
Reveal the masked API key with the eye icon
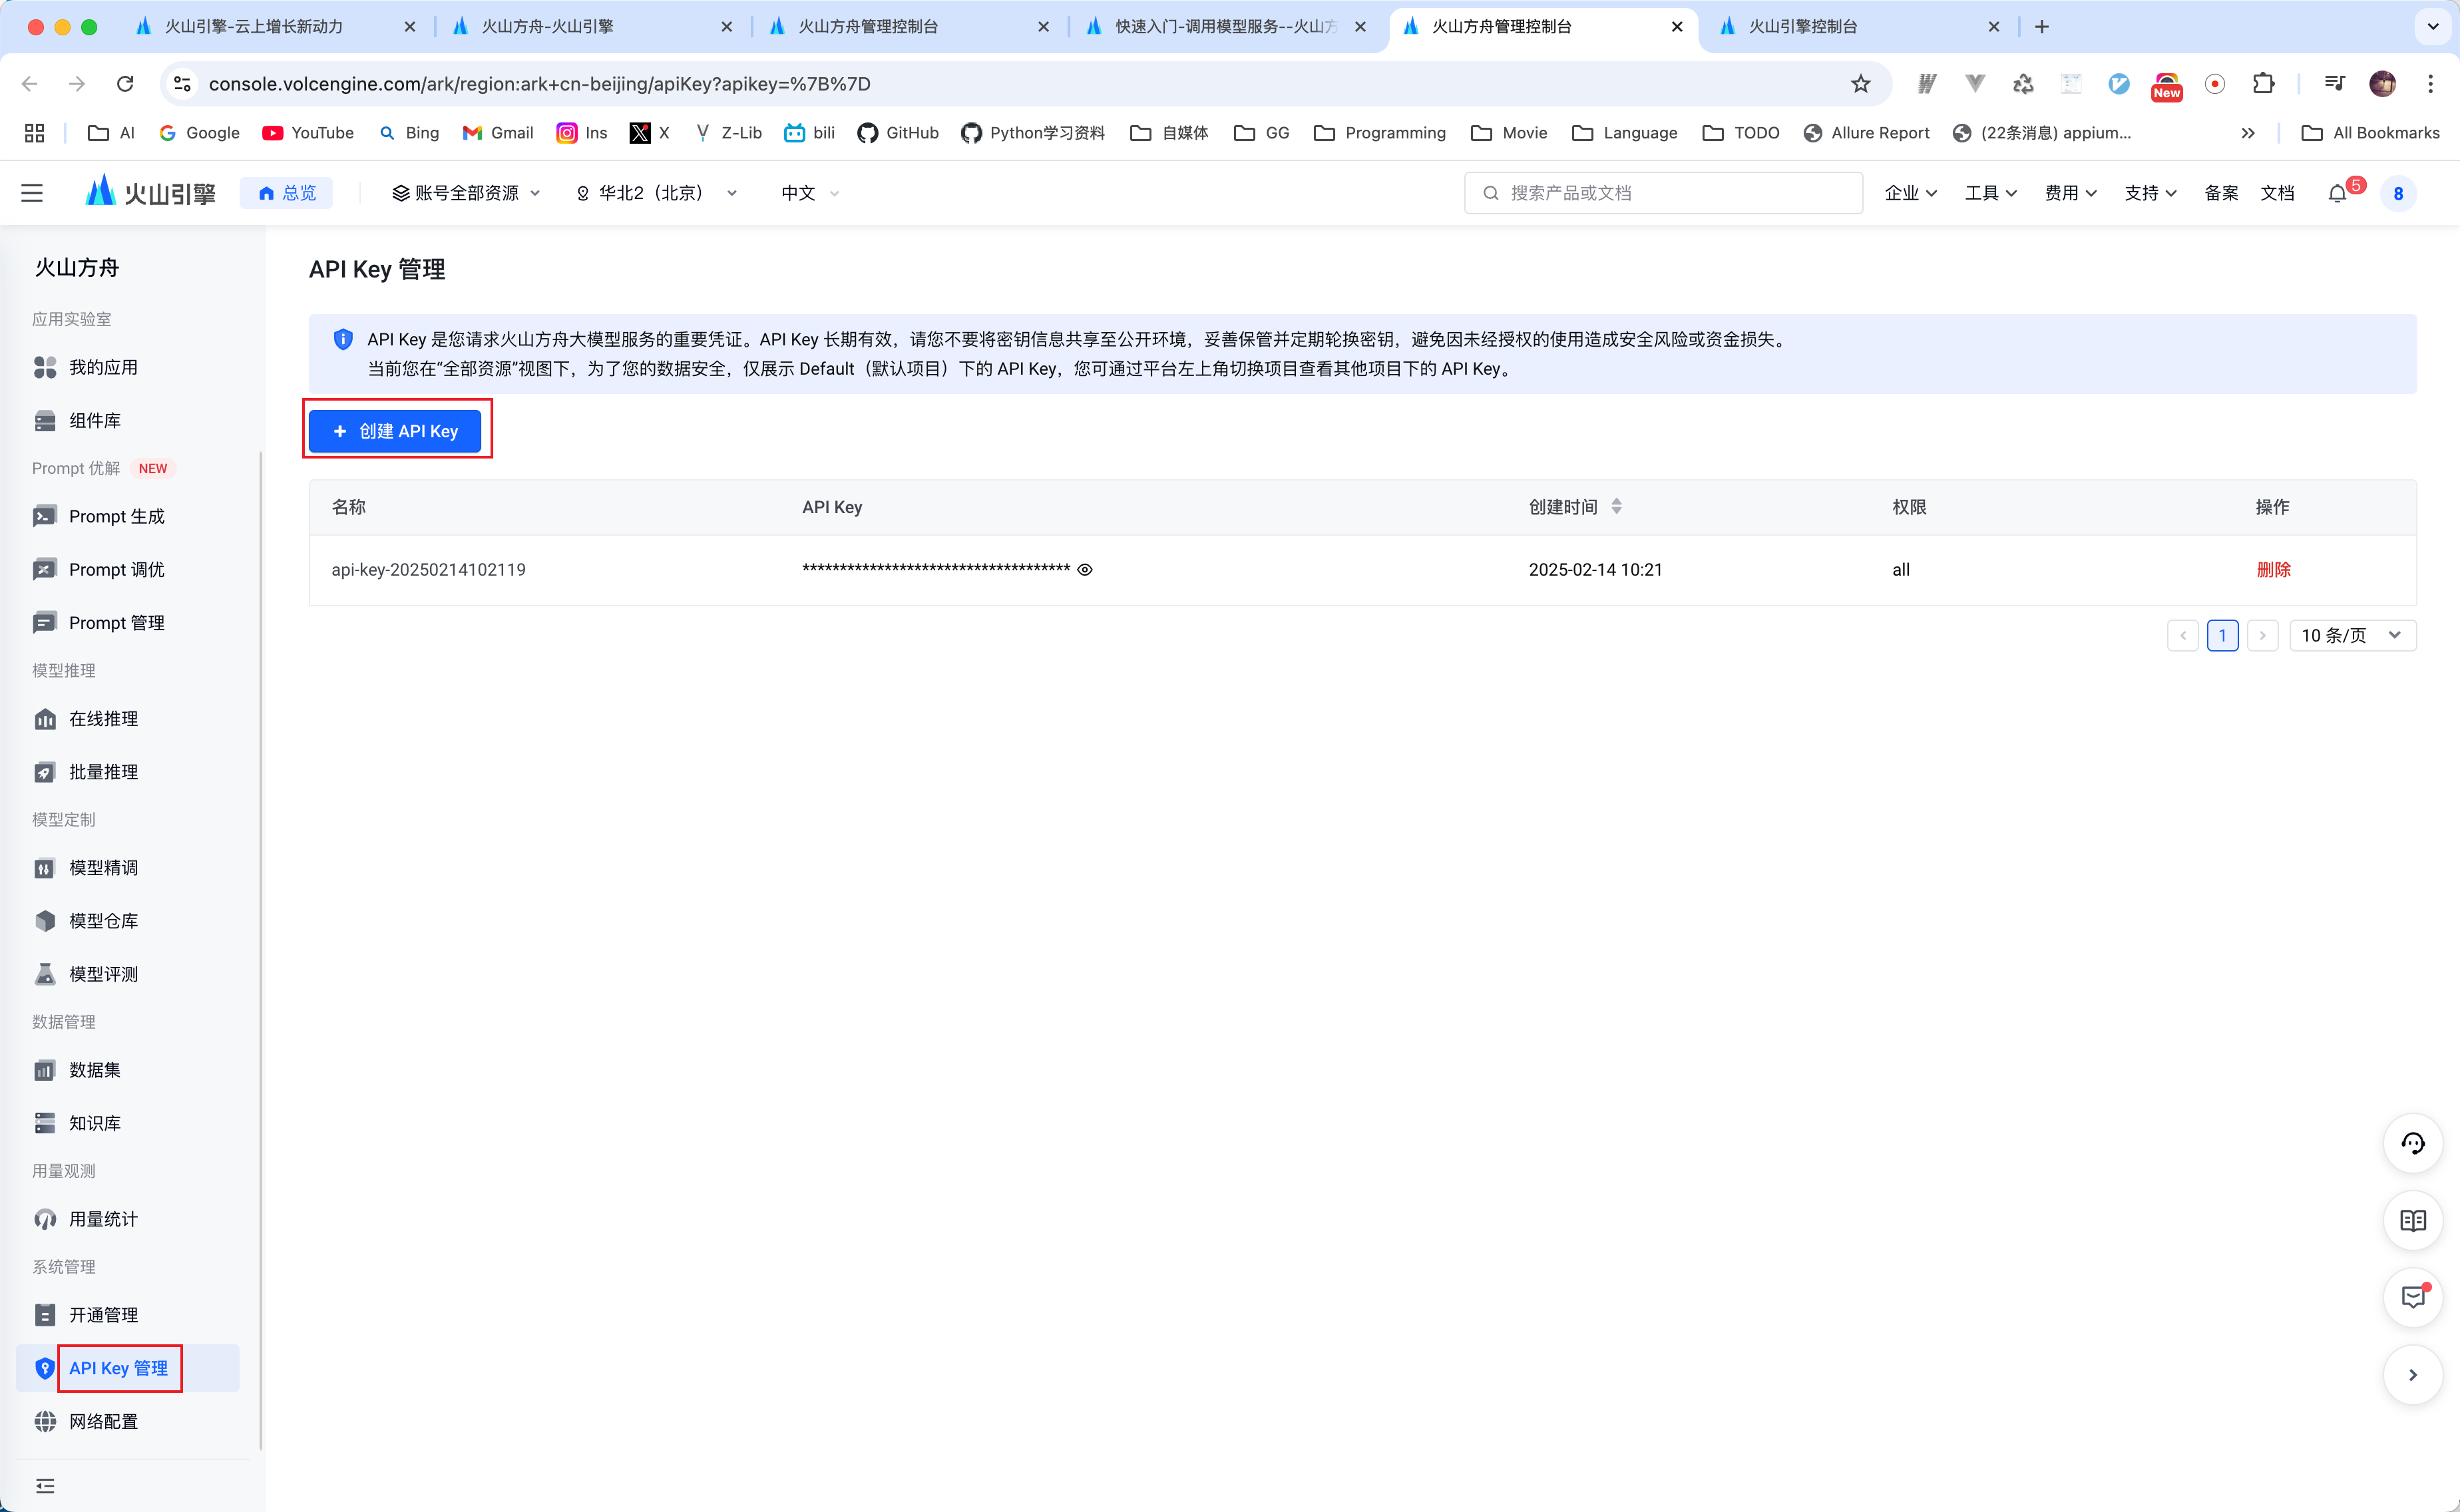coord(1085,570)
